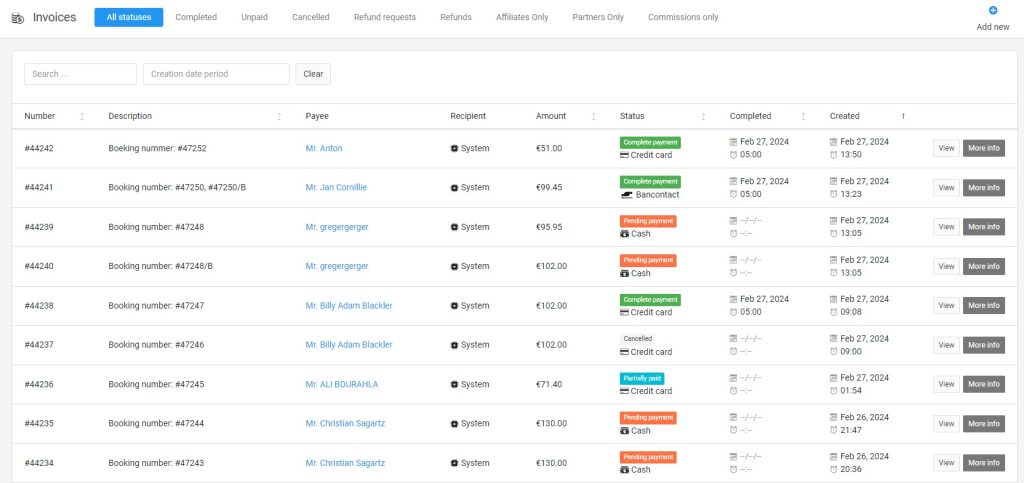Click credit card icon in row #44236
The height and width of the screenshot is (483, 1024).
click(624, 391)
